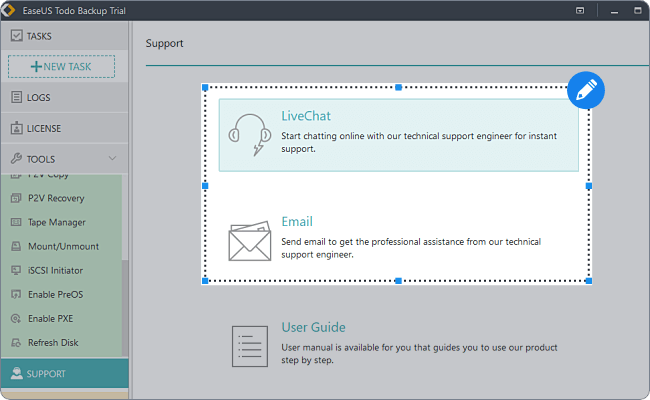The height and width of the screenshot is (400, 650).
Task: Click the LiveChat description text
Action: point(419,142)
